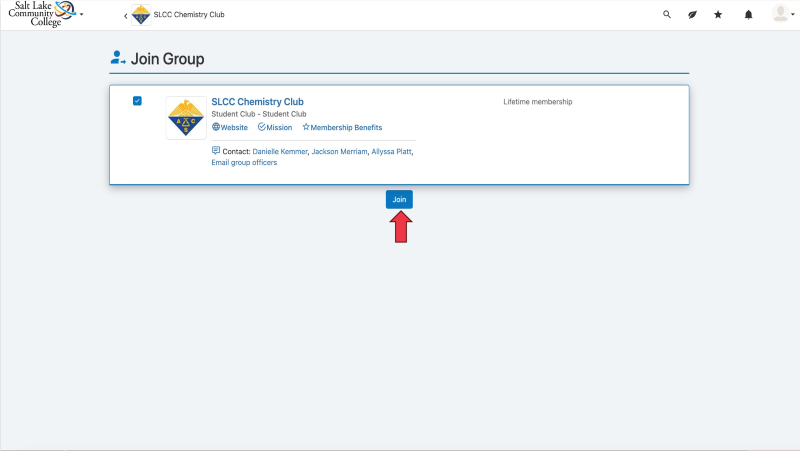Open notifications bell
The height and width of the screenshot is (451, 800).
[x=748, y=15]
